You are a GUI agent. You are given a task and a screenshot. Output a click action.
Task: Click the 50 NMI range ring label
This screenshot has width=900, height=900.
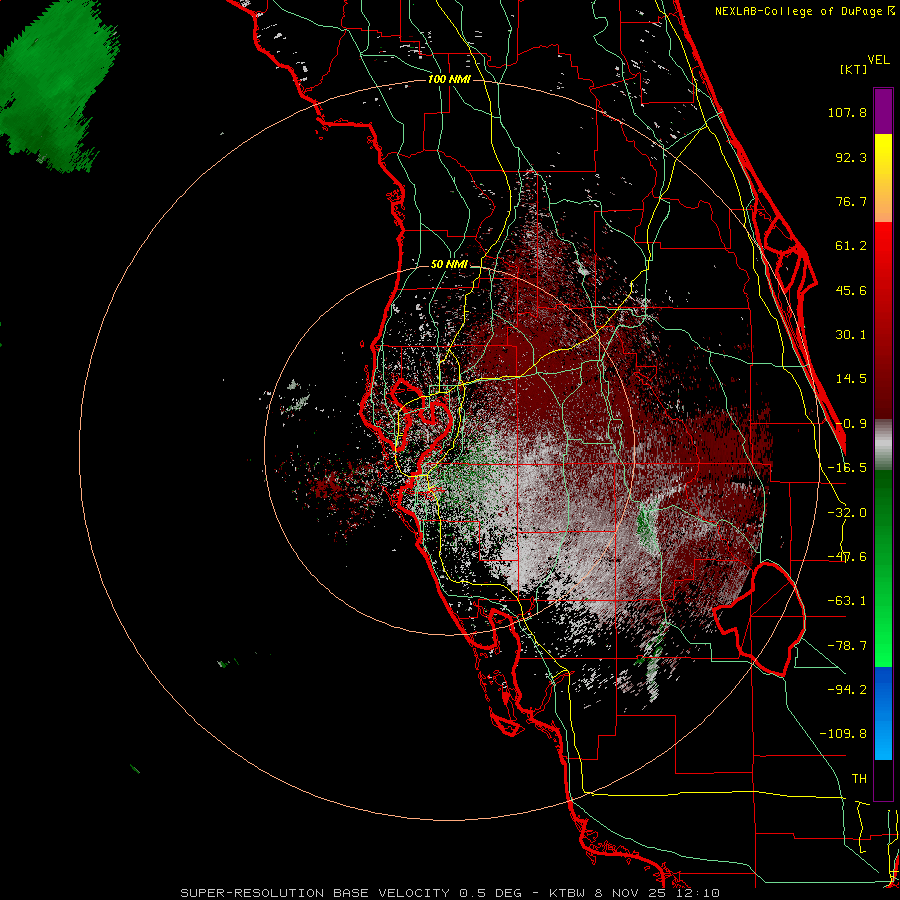[x=449, y=265]
